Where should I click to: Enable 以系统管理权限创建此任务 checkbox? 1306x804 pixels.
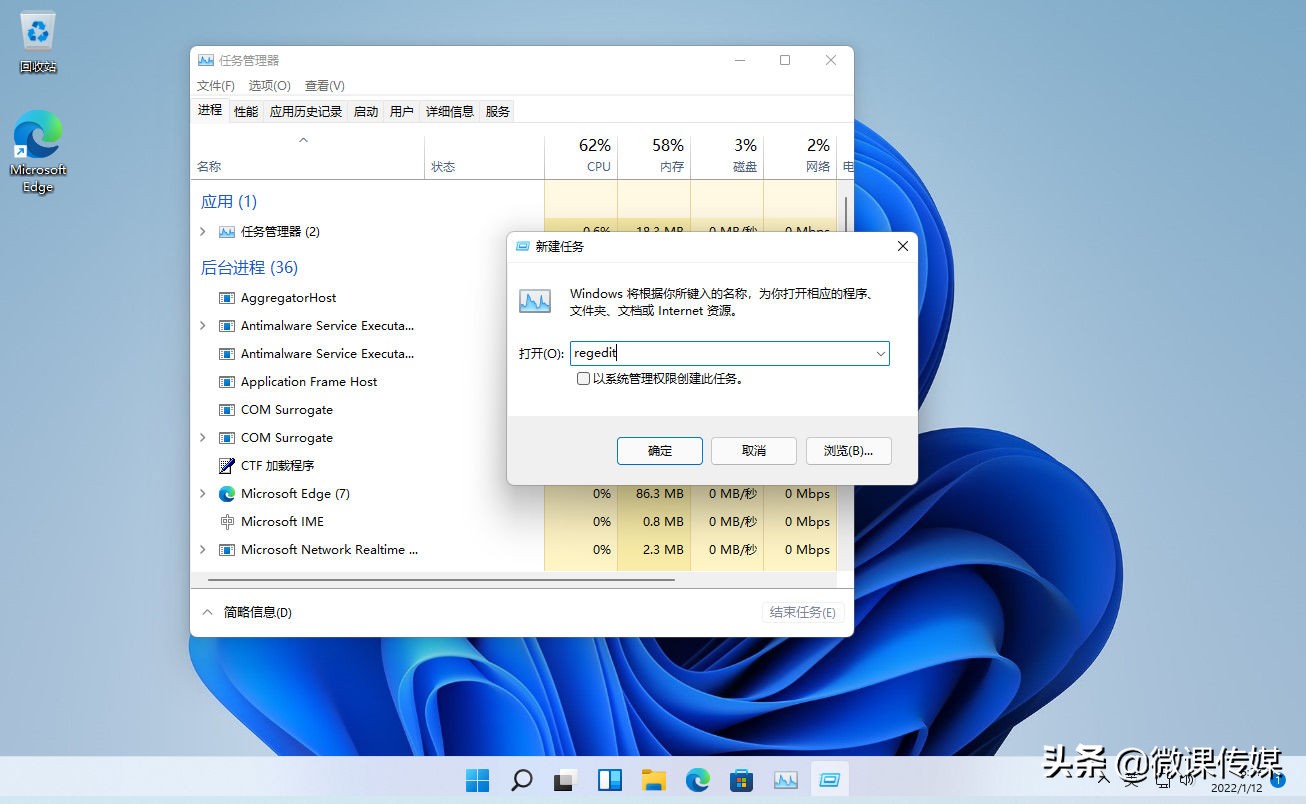[x=583, y=378]
